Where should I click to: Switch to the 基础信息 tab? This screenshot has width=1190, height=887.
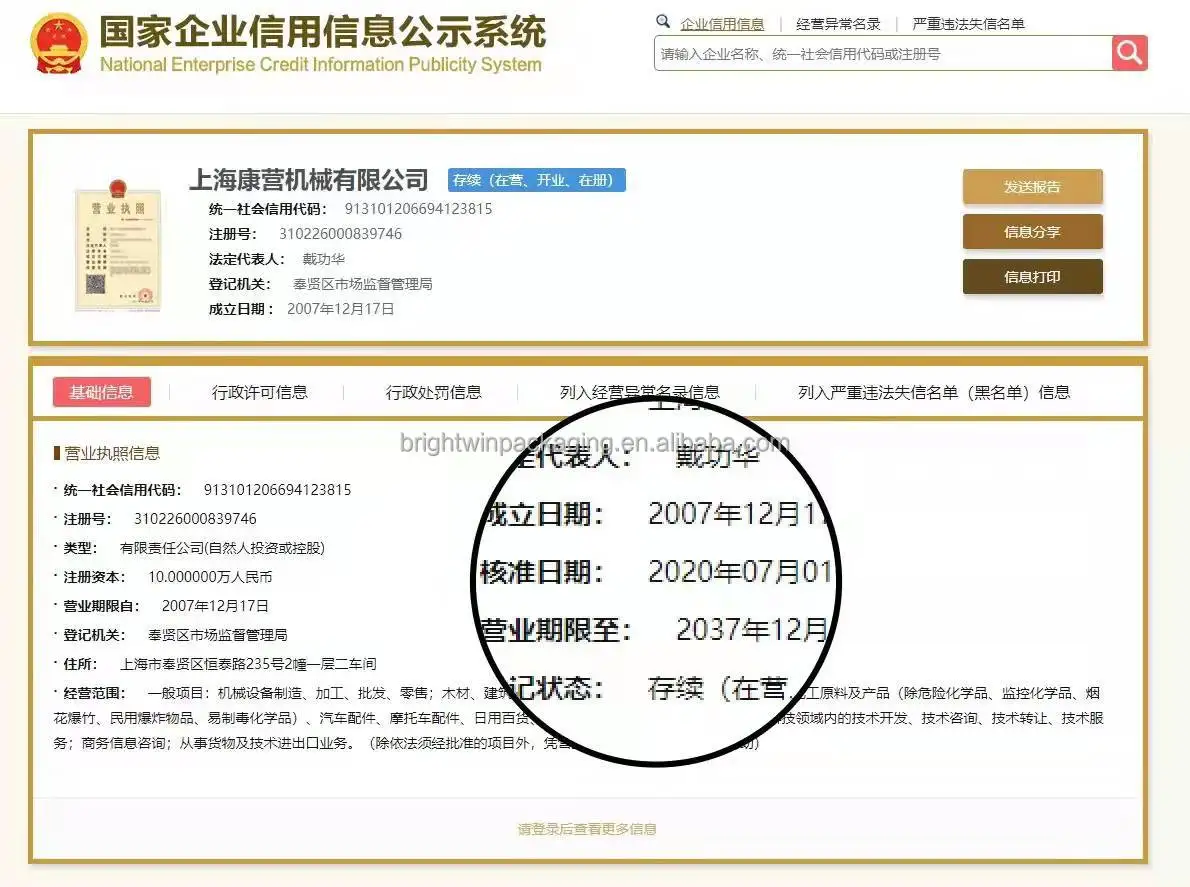click(102, 392)
